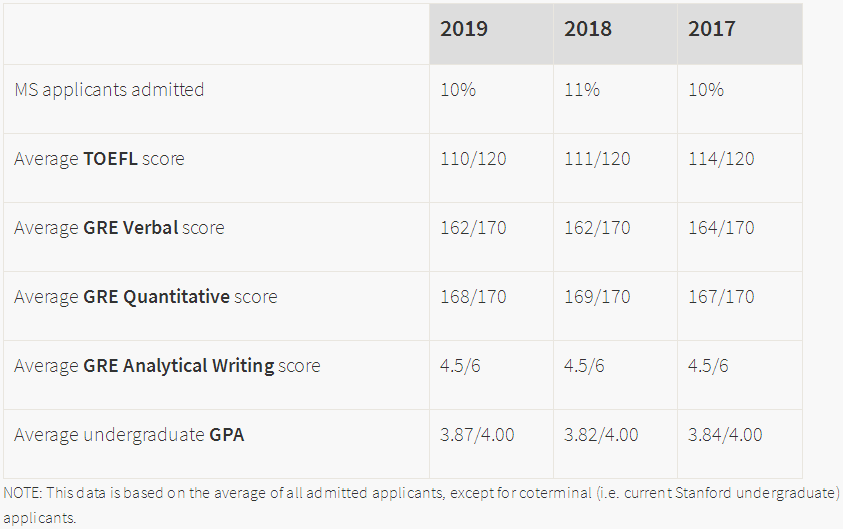Select the 164/170 GRE Verbal cell
Image resolution: width=843 pixels, height=529 pixels.
pos(721,228)
